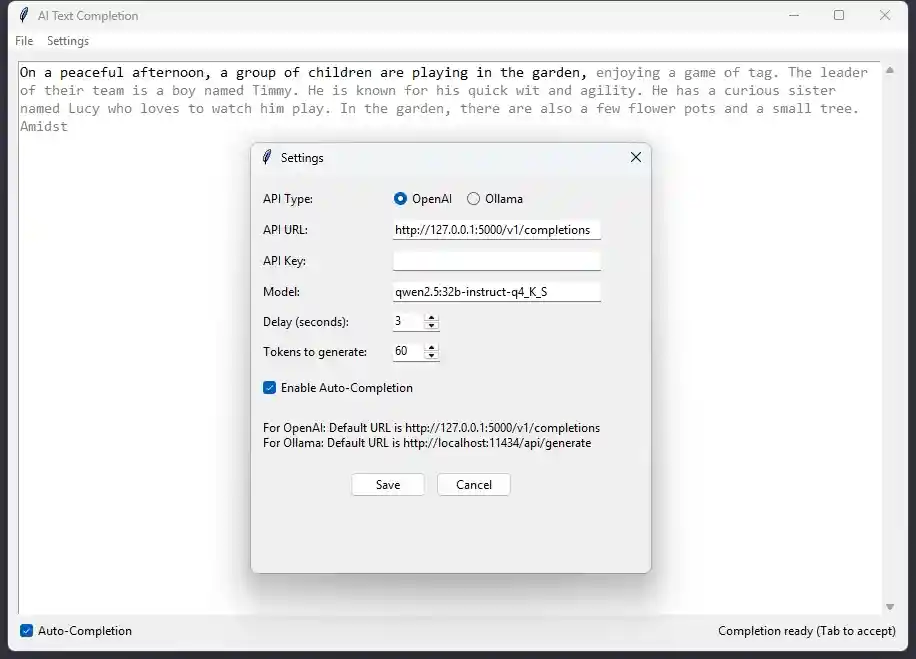Screen dimensions: 916x659
Task: Select the OpenAI API type
Action: tap(400, 198)
